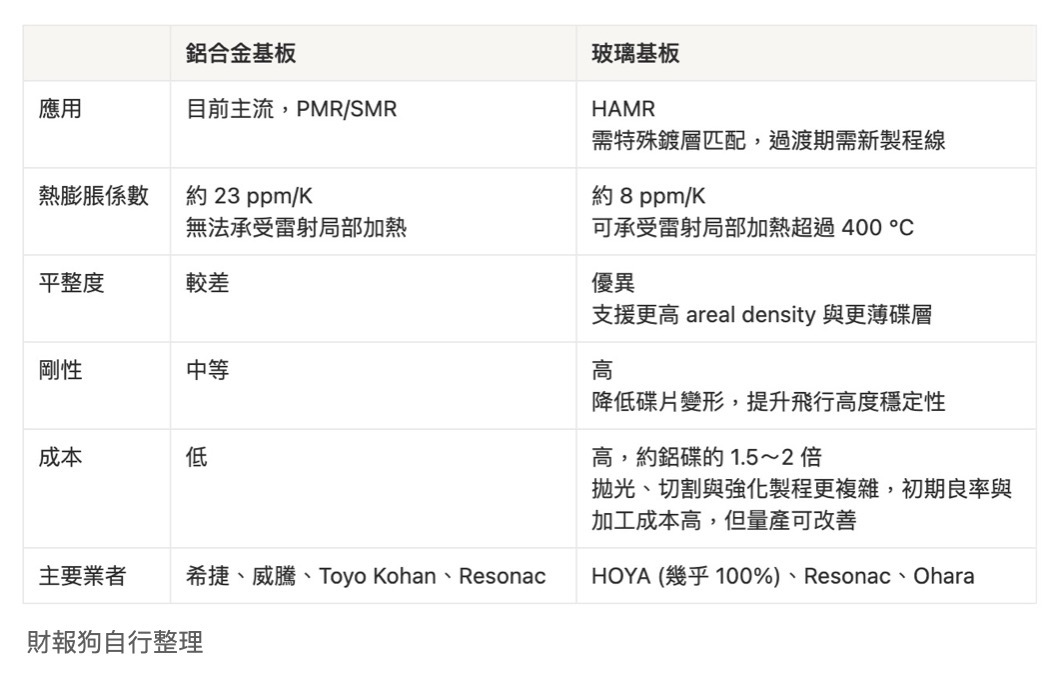The image size is (1060, 682).
Task: Click the 主要業者 row label
Action: coord(82,576)
